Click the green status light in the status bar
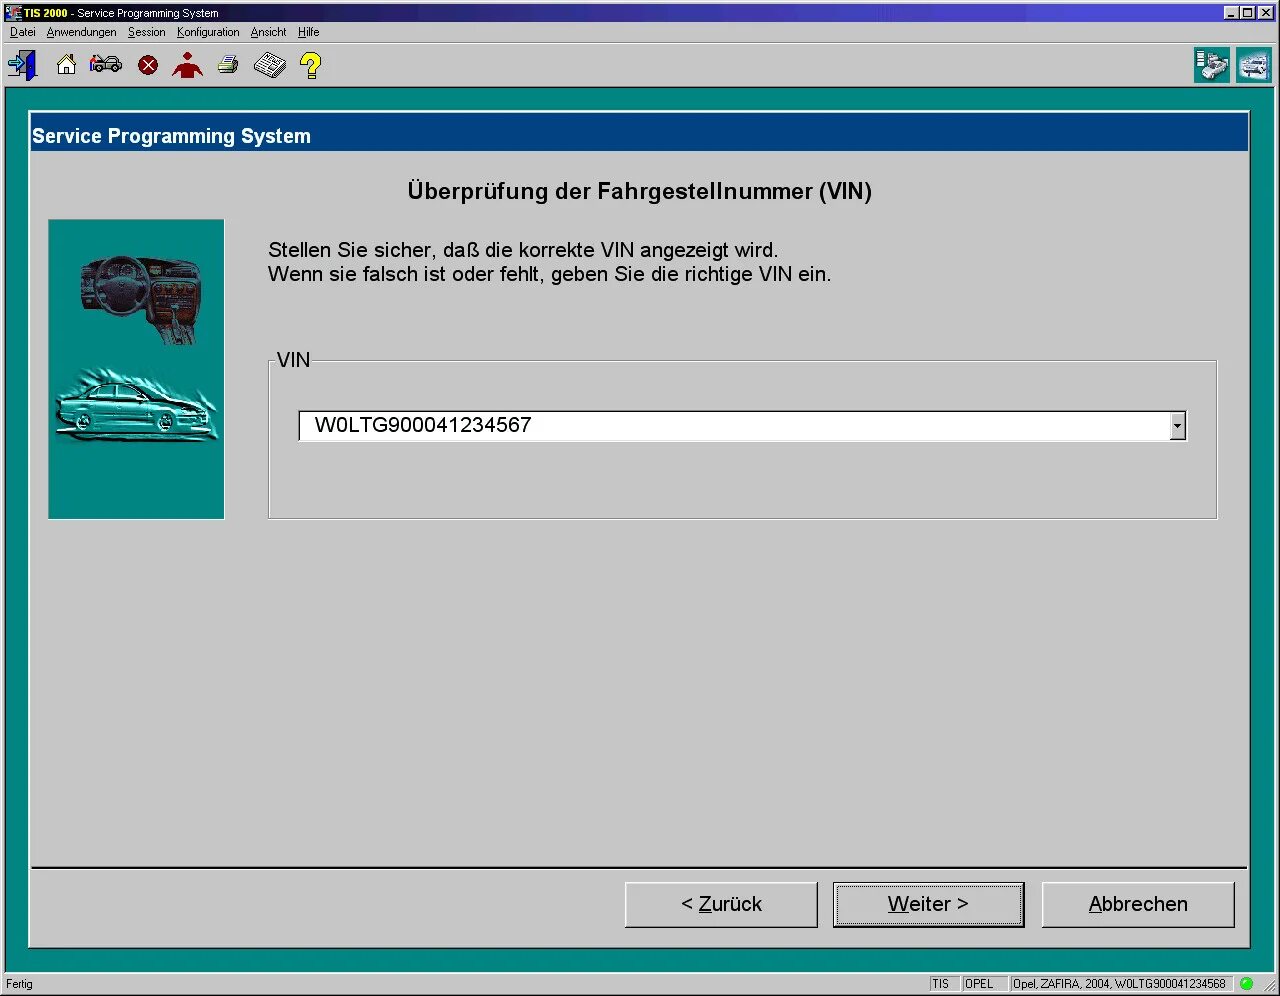 point(1246,984)
